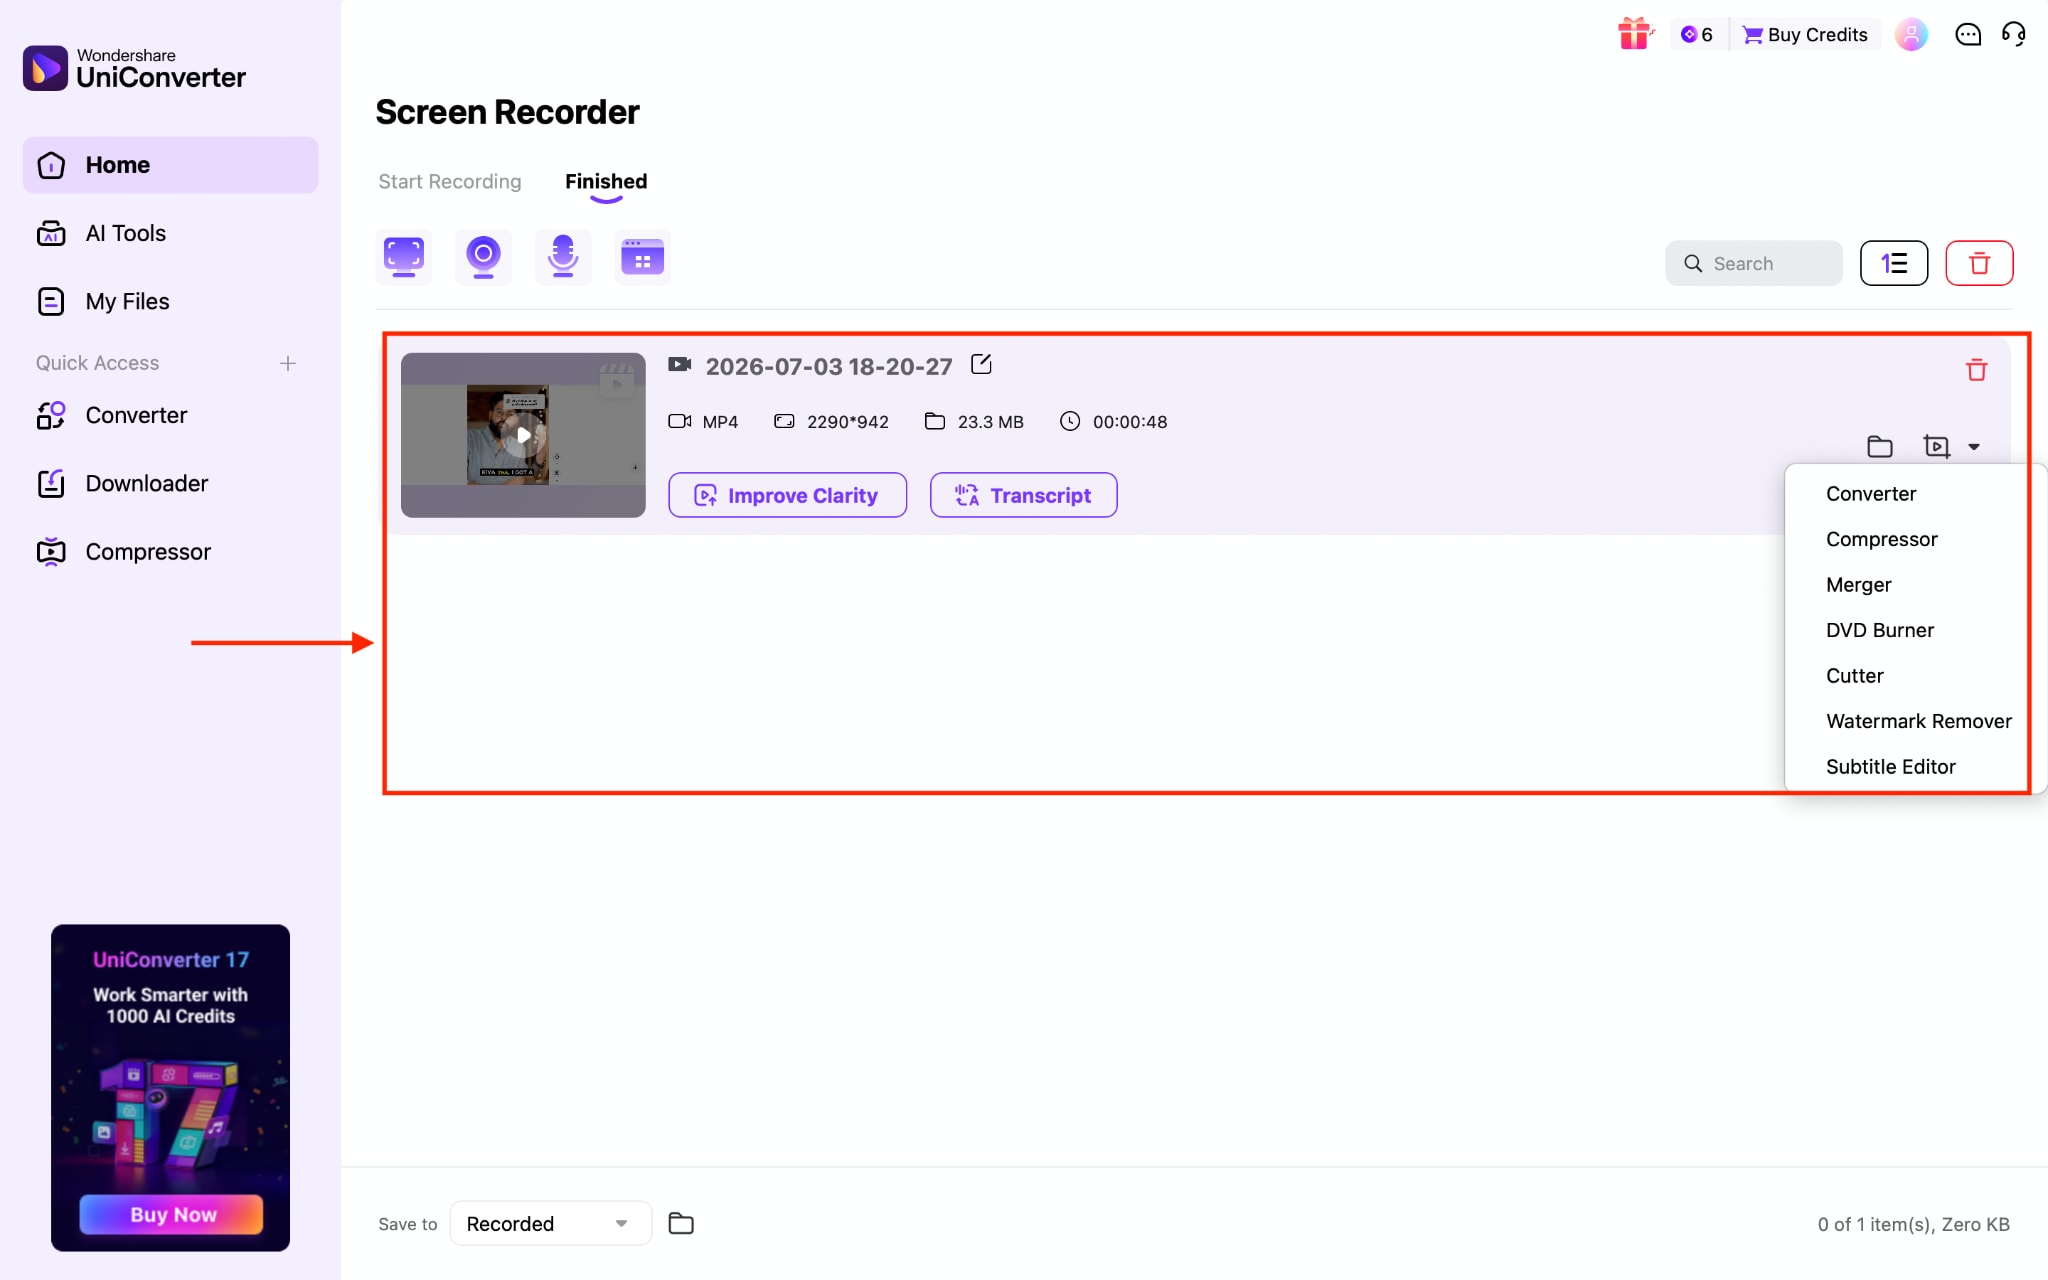Click the Buy Credits button

coord(1806,35)
